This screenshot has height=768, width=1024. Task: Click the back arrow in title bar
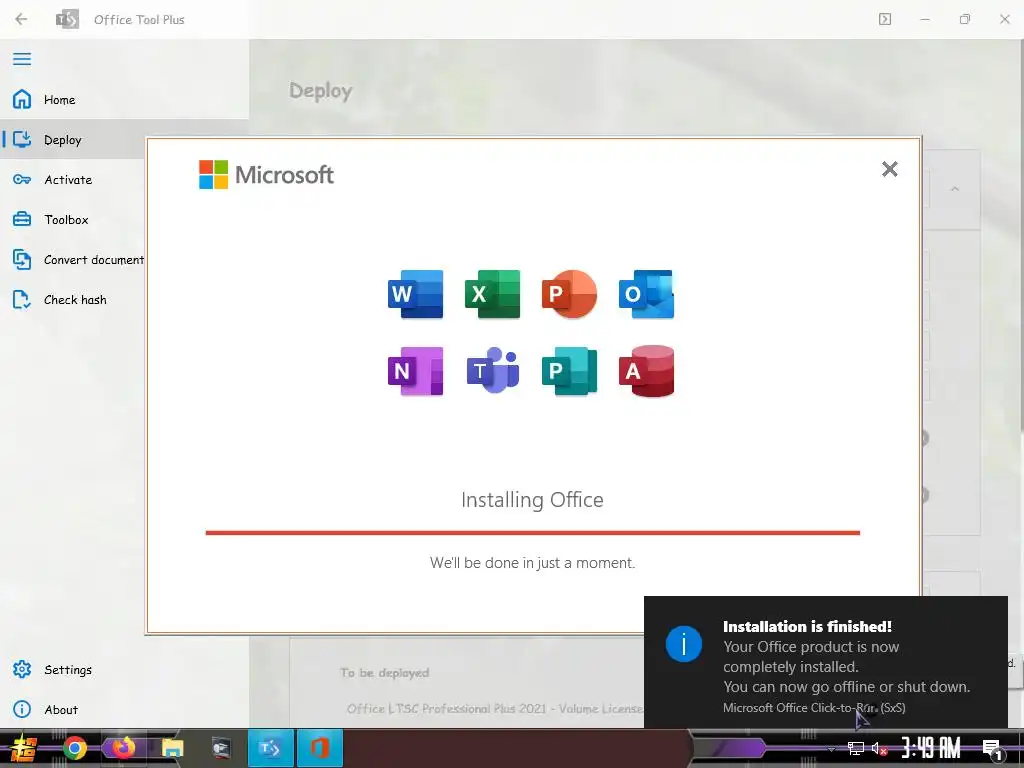(x=21, y=19)
